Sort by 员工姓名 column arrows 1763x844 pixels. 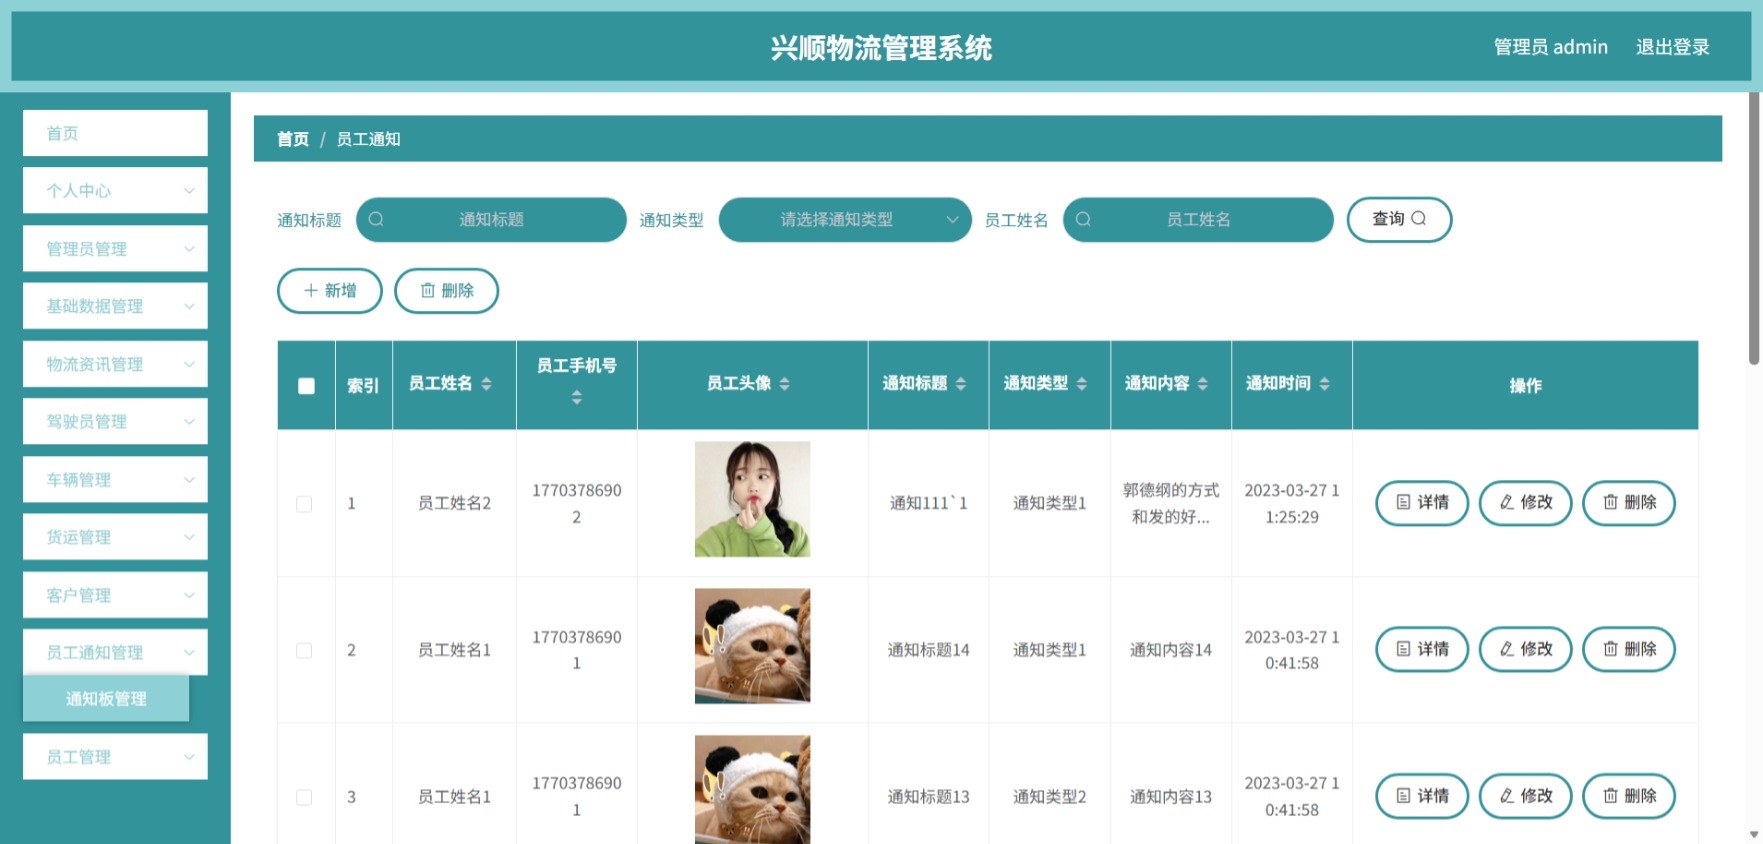(486, 384)
